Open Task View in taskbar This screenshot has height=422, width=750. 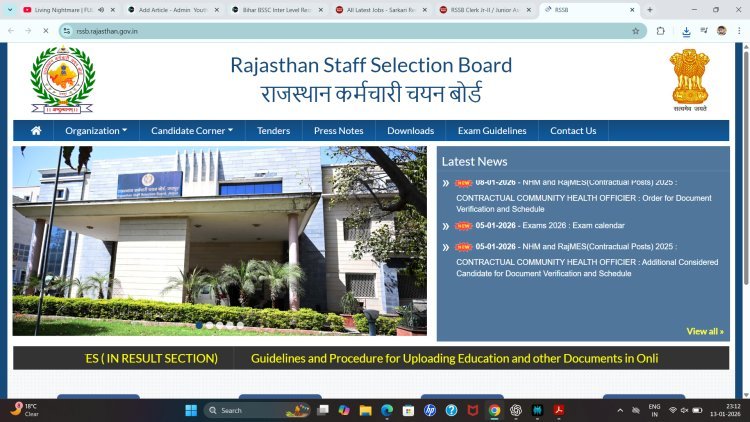323,411
